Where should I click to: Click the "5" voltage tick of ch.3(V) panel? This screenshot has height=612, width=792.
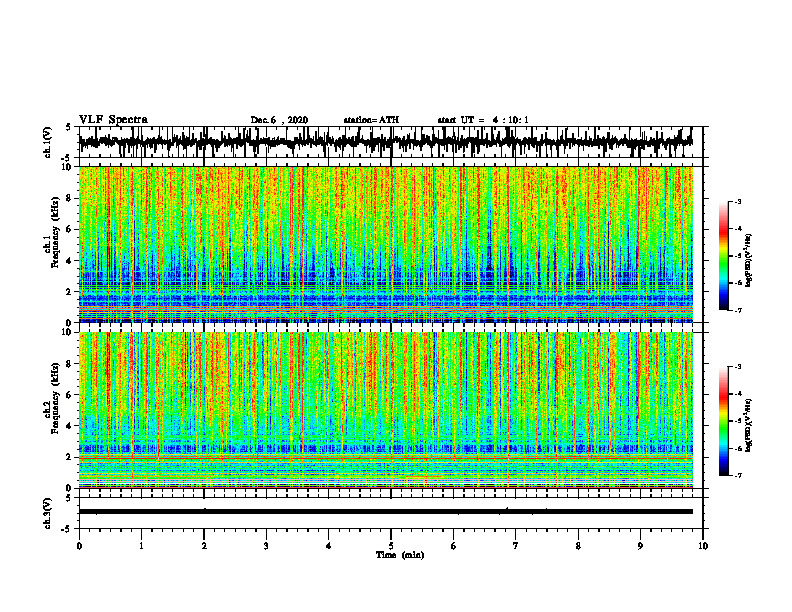tap(68, 498)
